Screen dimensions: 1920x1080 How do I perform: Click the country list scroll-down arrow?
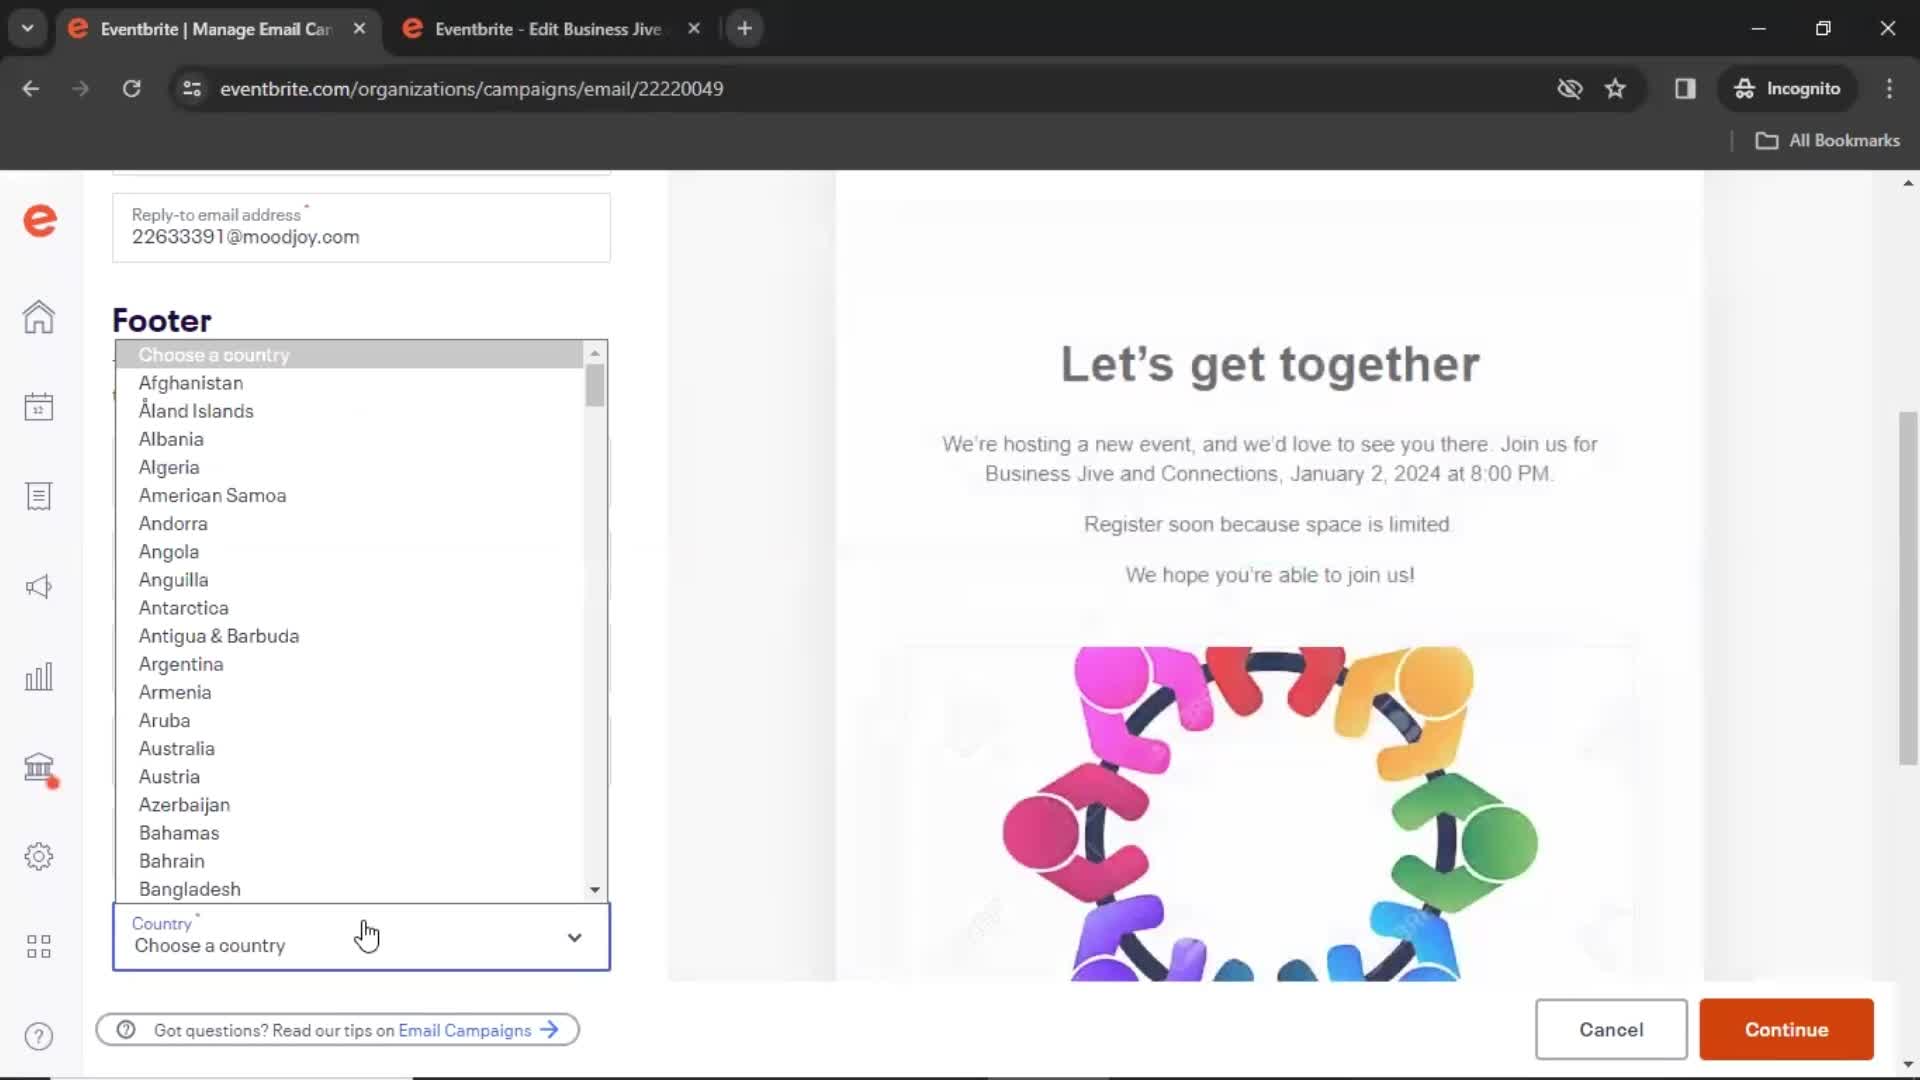click(x=595, y=890)
